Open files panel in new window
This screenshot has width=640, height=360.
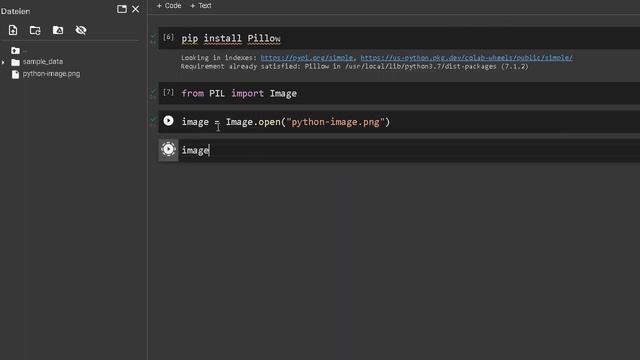[122, 9]
